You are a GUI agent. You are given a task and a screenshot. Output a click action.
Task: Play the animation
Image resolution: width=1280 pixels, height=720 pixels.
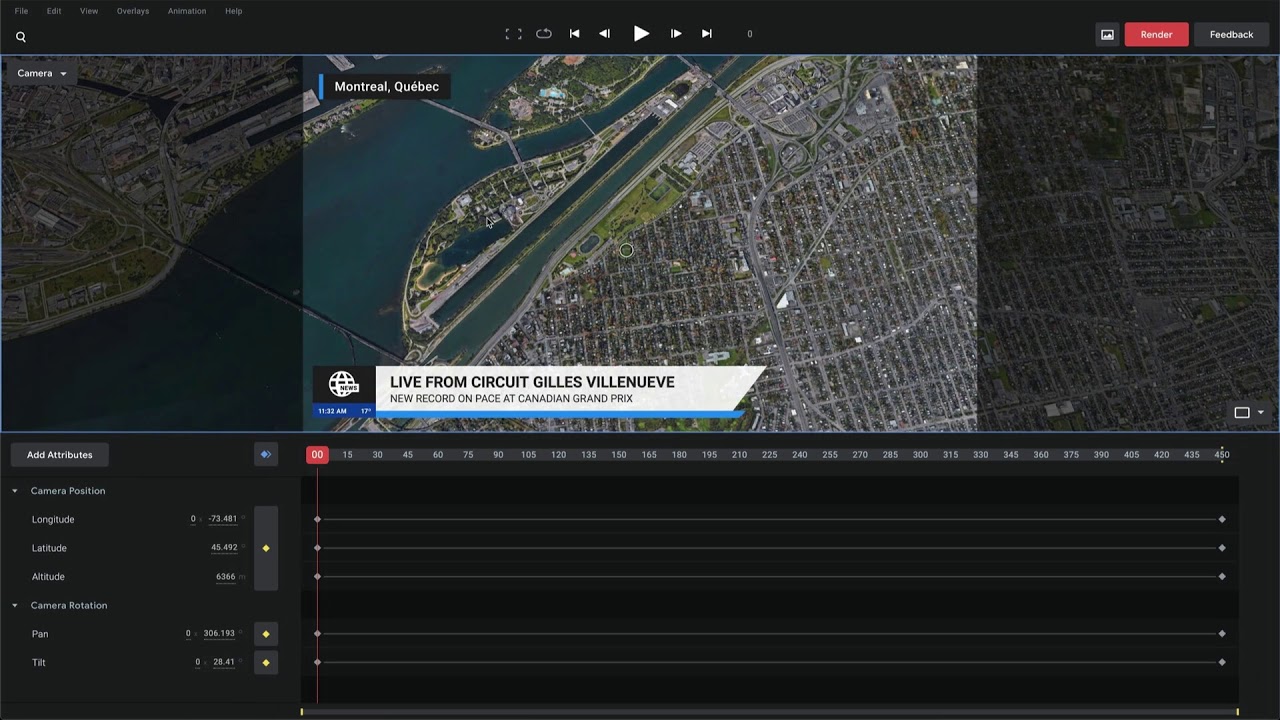pos(641,33)
